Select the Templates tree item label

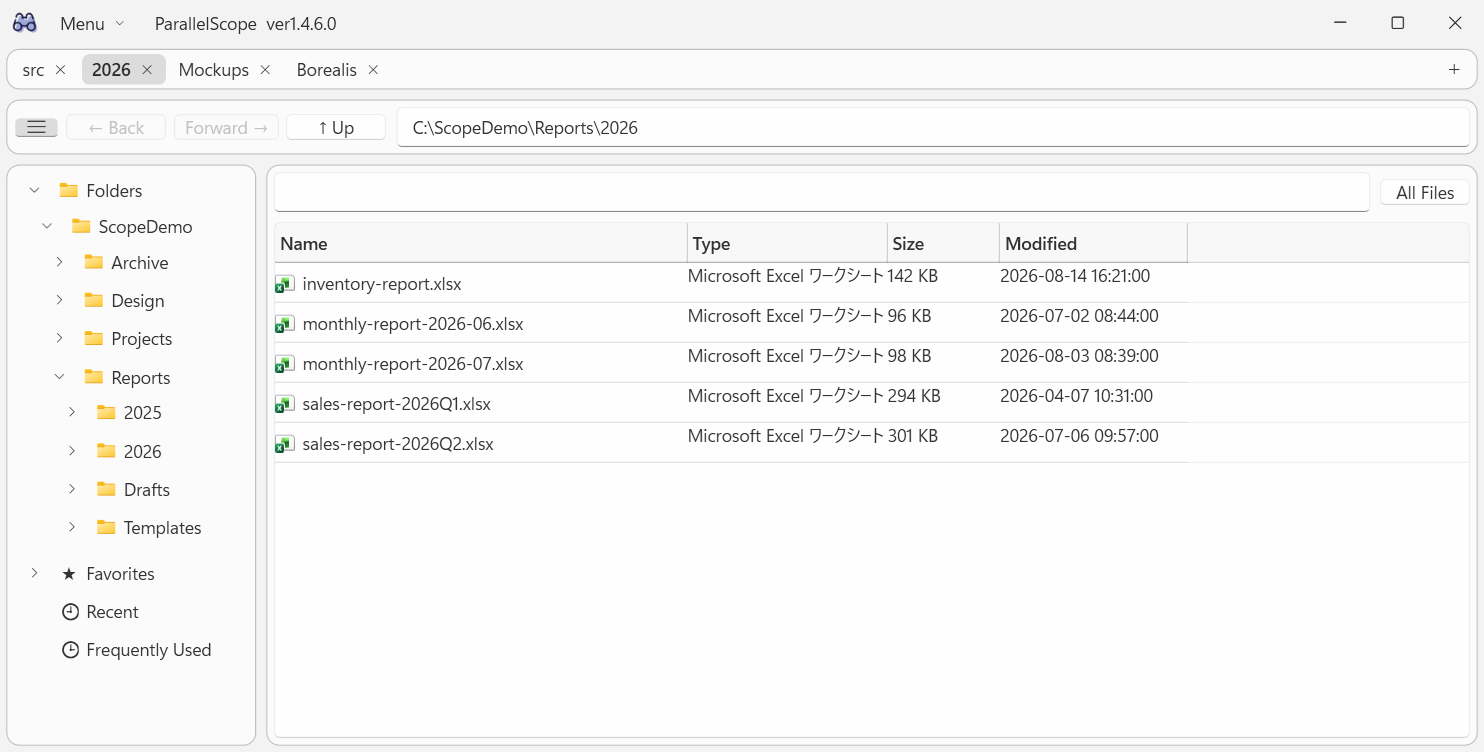pos(163,528)
